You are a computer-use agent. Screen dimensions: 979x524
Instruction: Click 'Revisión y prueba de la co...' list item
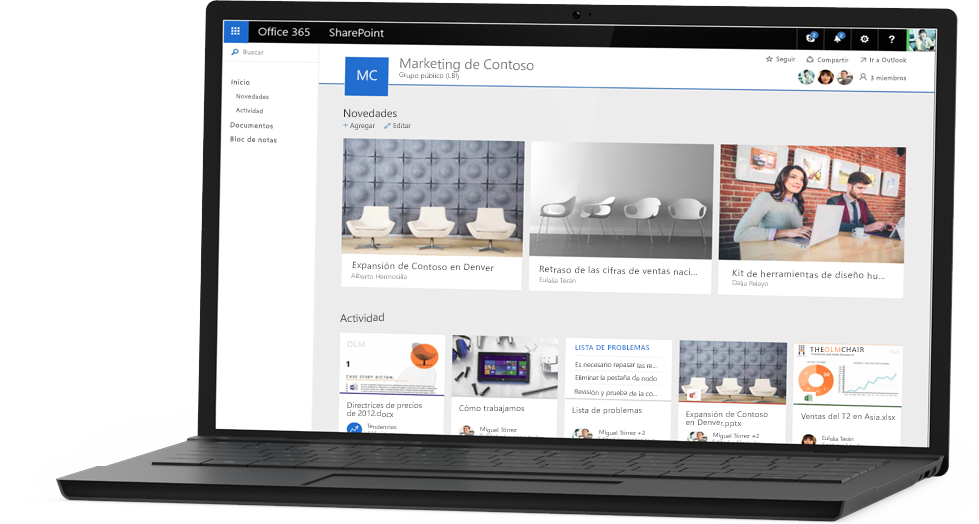(615, 392)
